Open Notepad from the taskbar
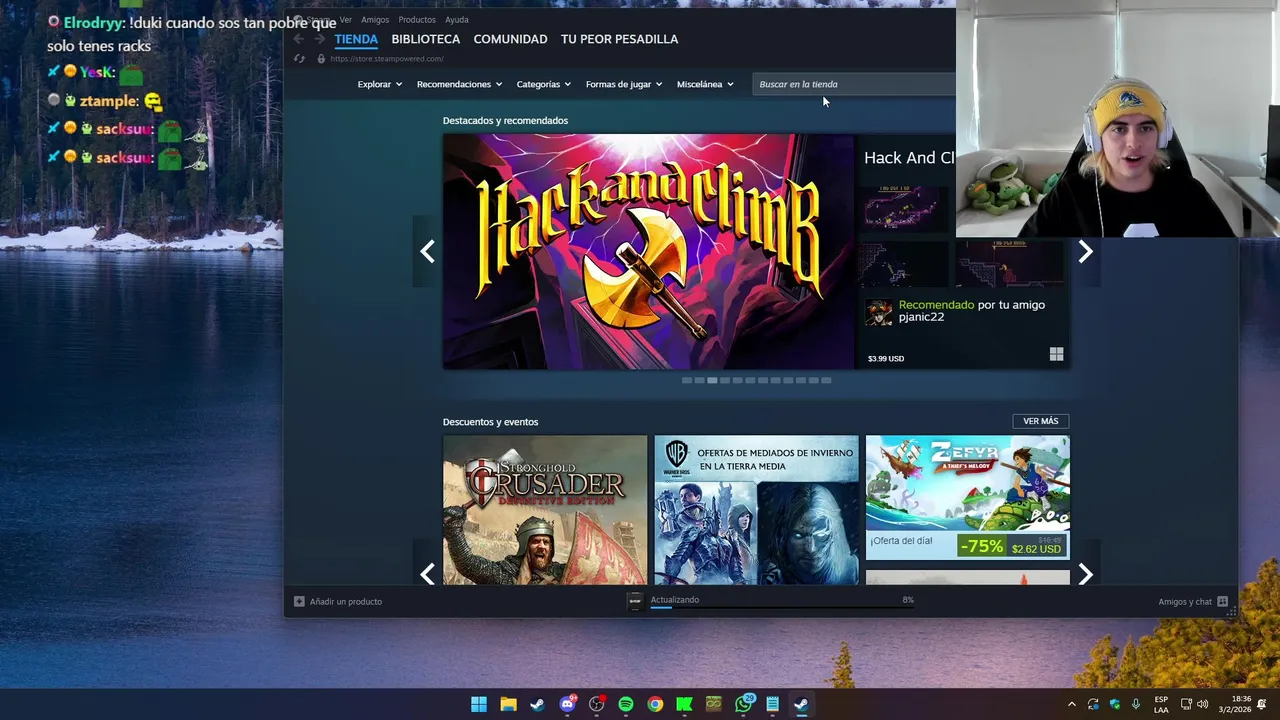This screenshot has height=720, width=1280. pyautogui.click(x=772, y=704)
